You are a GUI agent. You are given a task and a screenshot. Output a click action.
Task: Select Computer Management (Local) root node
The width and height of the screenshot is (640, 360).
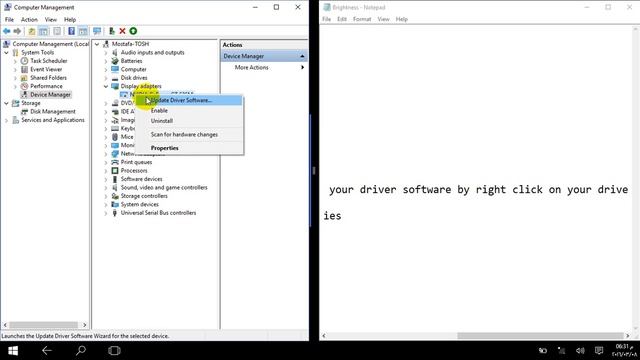point(51,44)
